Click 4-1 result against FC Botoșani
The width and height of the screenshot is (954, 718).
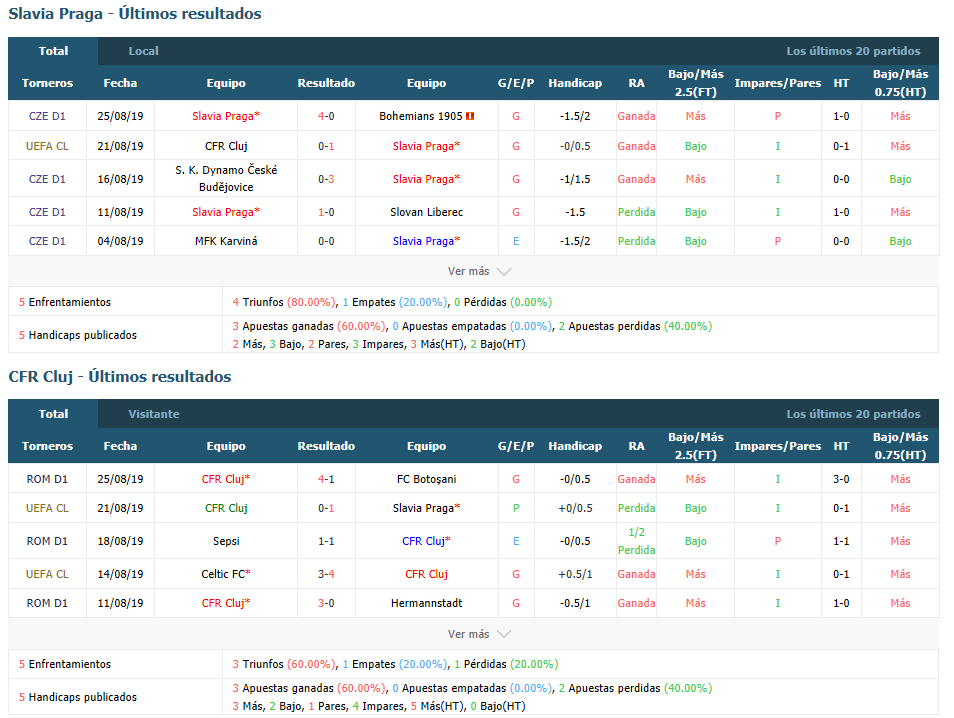pos(326,479)
